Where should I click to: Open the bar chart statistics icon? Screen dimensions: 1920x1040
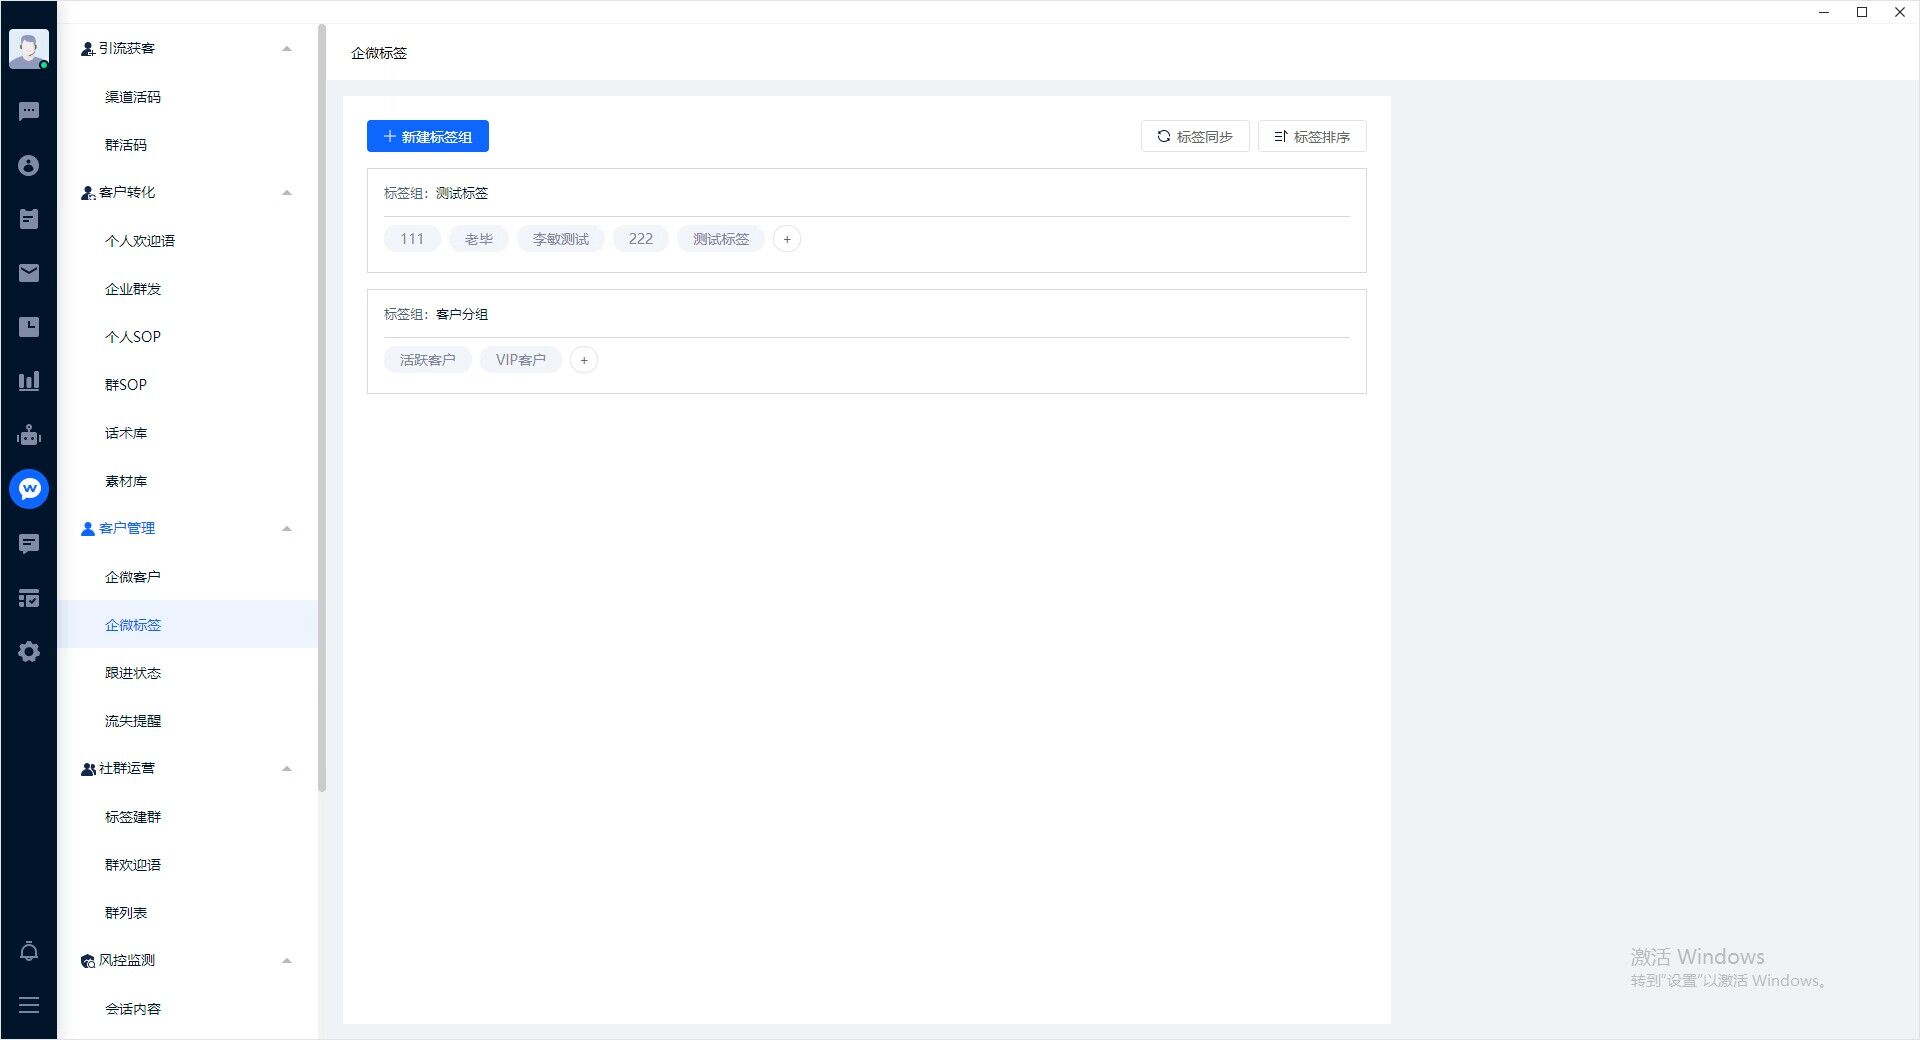(29, 381)
